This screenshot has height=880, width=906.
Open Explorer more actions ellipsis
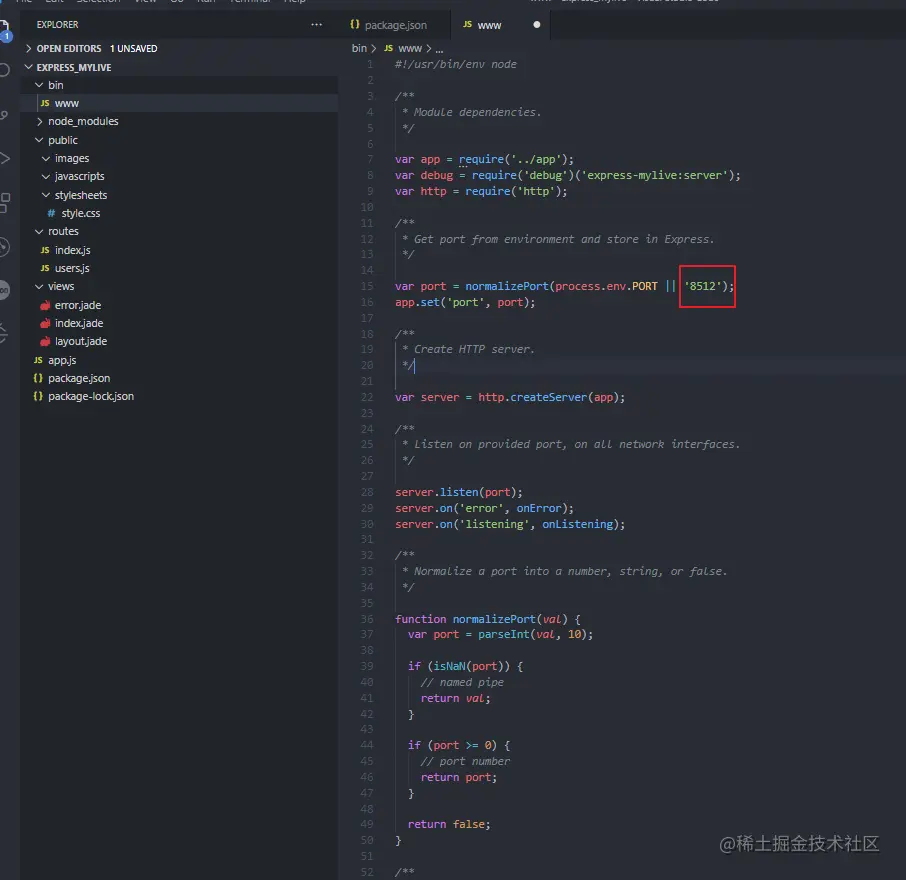coord(316,24)
